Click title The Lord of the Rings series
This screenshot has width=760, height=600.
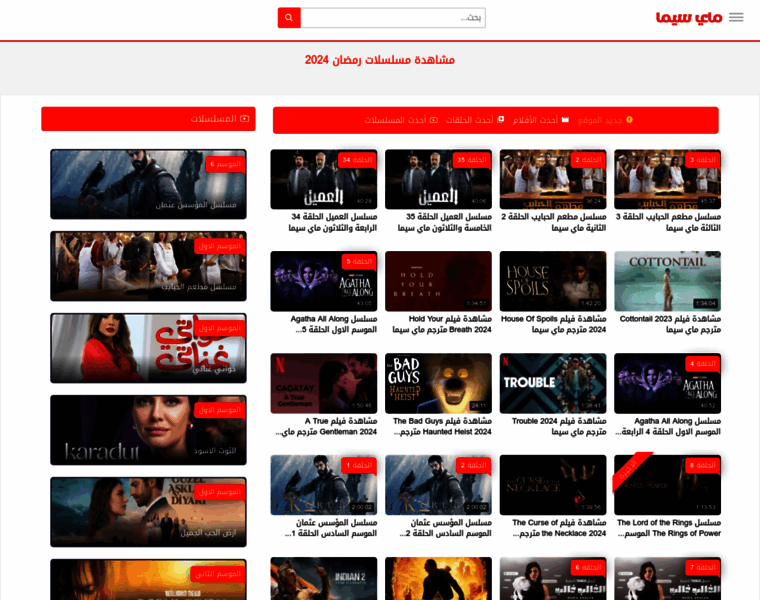coord(669,528)
